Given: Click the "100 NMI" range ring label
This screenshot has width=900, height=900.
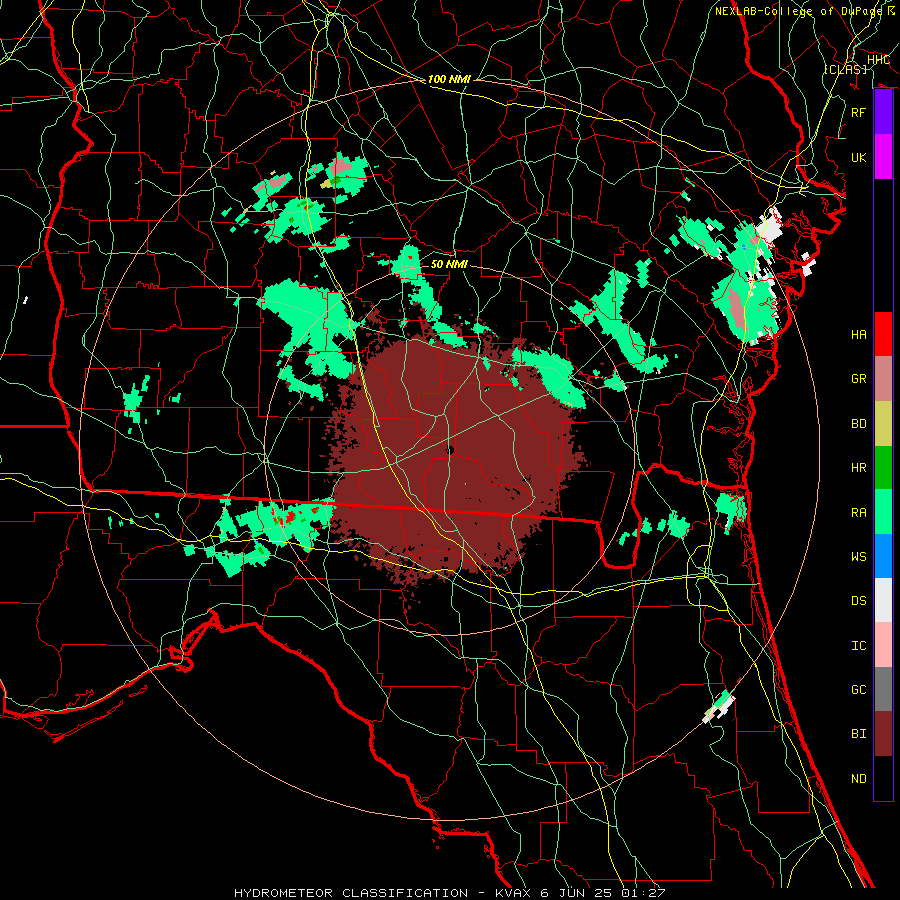Looking at the screenshot, I should pyautogui.click(x=449, y=79).
